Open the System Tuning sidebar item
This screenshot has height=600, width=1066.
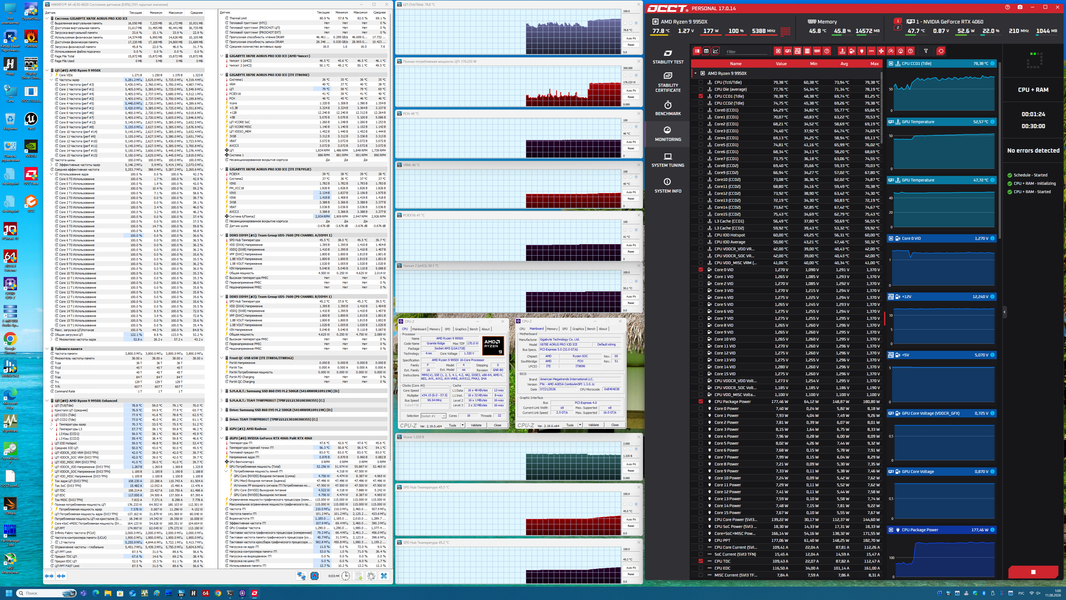[x=668, y=160]
